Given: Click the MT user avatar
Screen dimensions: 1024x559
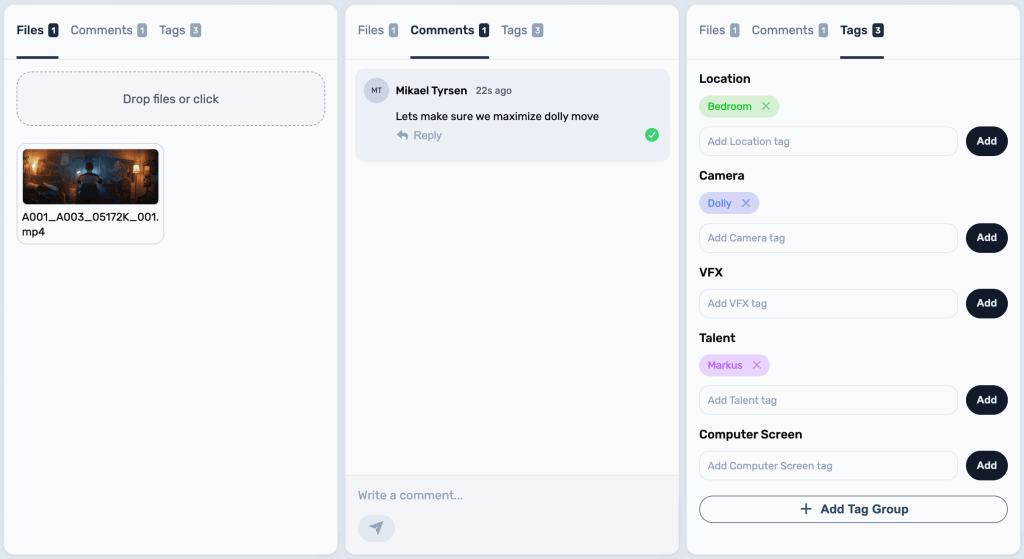Looking at the screenshot, I should click(376, 90).
